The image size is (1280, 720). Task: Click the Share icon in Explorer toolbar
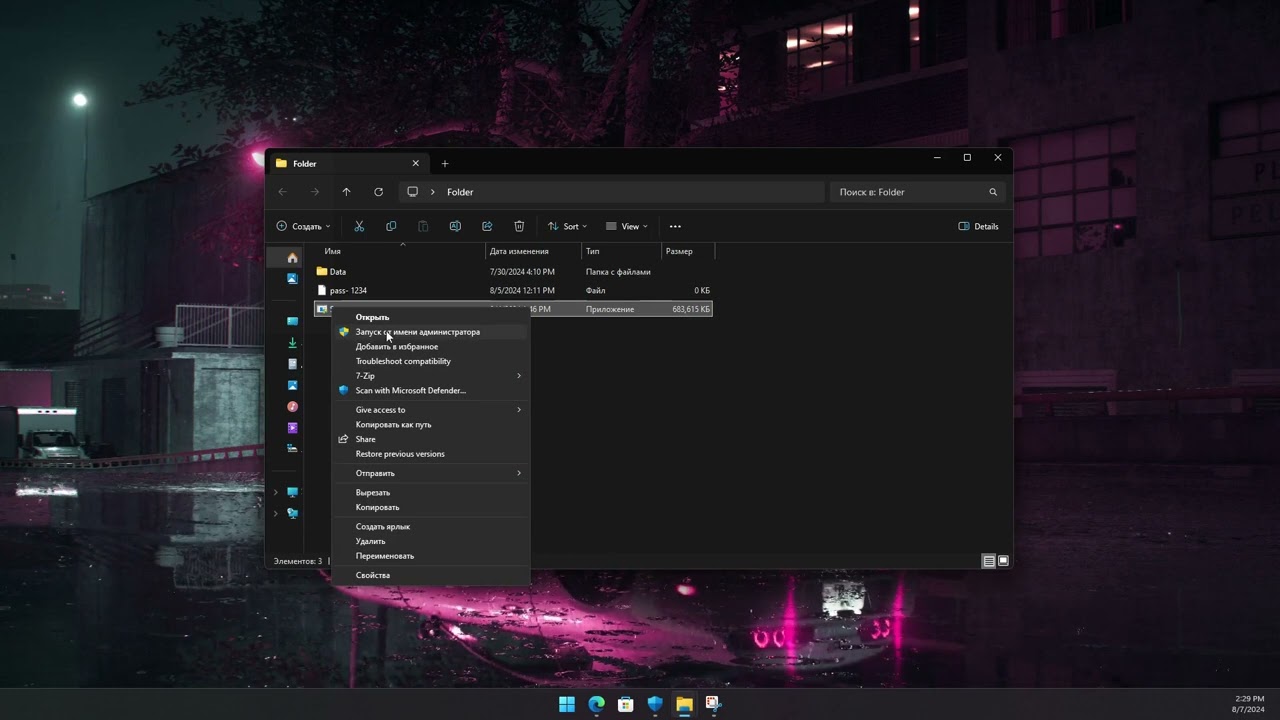487,226
